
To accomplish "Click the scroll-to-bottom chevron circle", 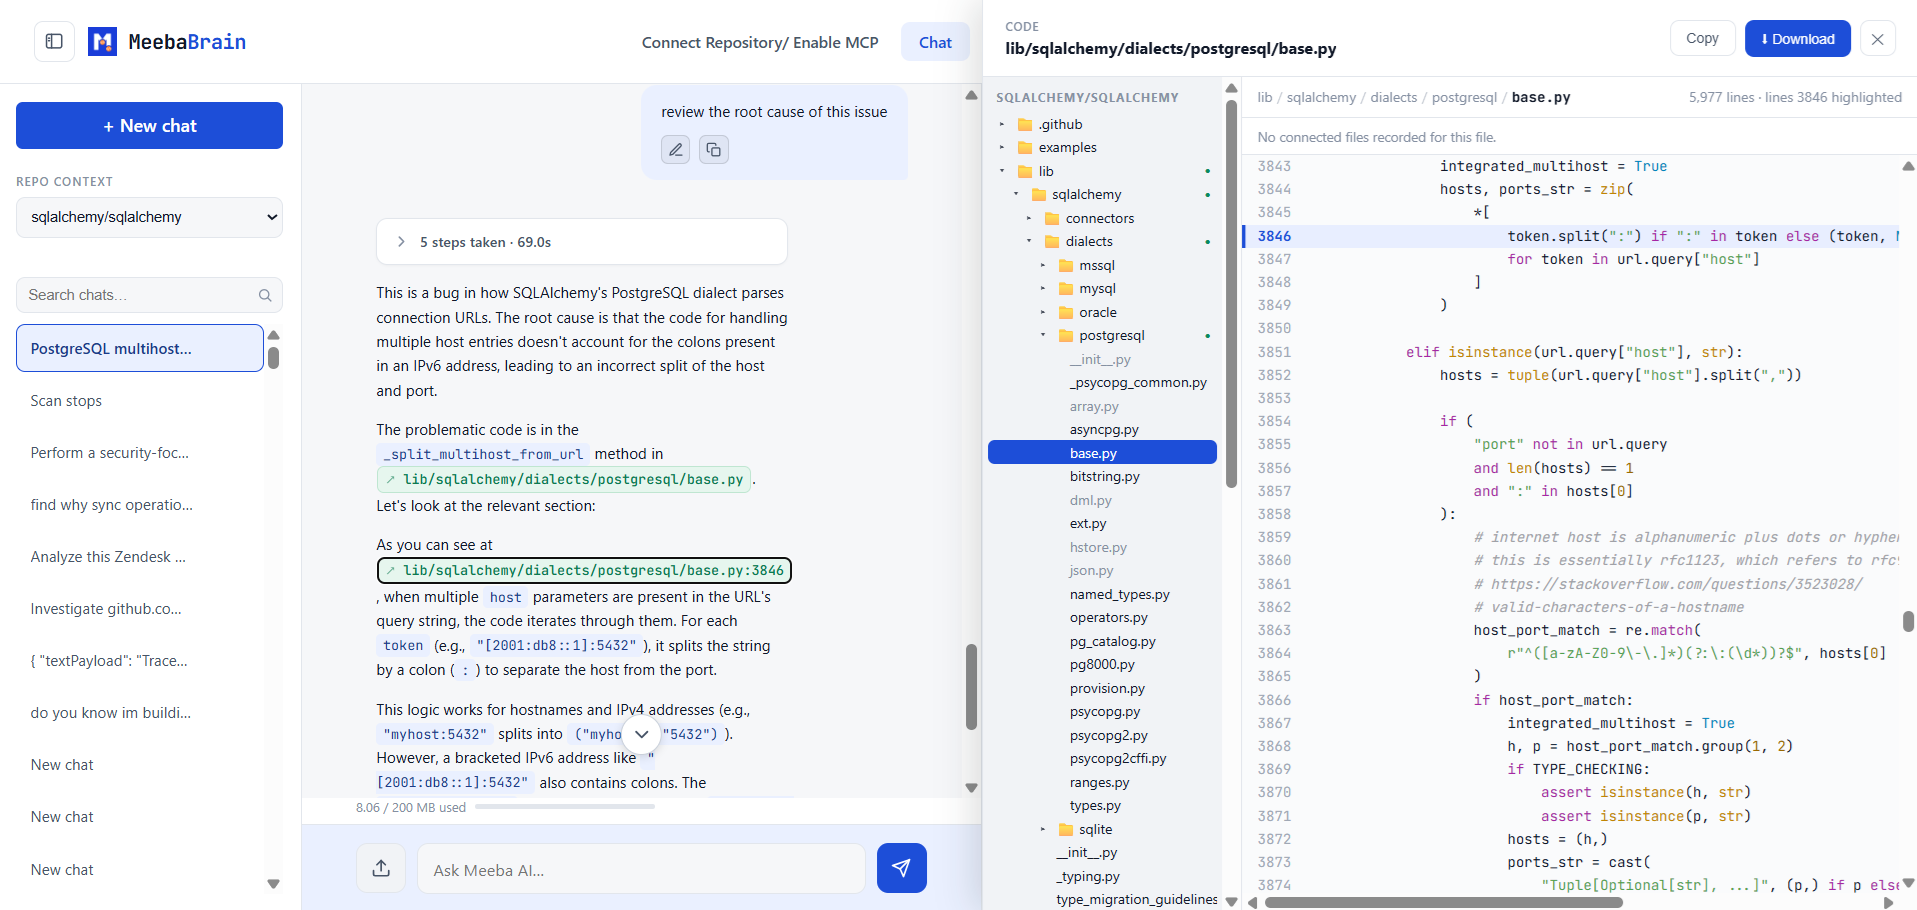I will (x=641, y=734).
